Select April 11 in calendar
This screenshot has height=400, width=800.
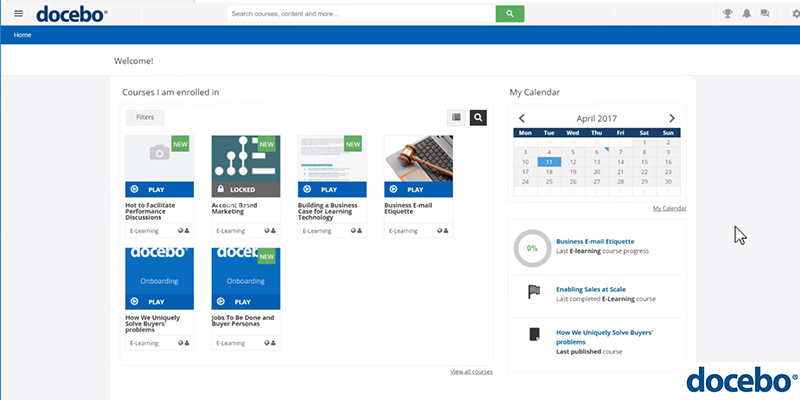547,161
